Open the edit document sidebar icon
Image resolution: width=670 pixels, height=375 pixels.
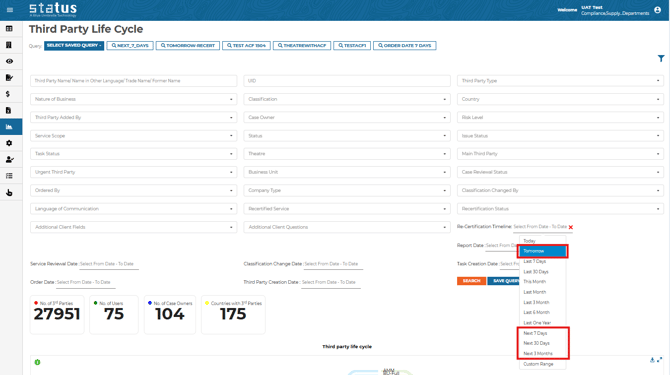(x=9, y=77)
